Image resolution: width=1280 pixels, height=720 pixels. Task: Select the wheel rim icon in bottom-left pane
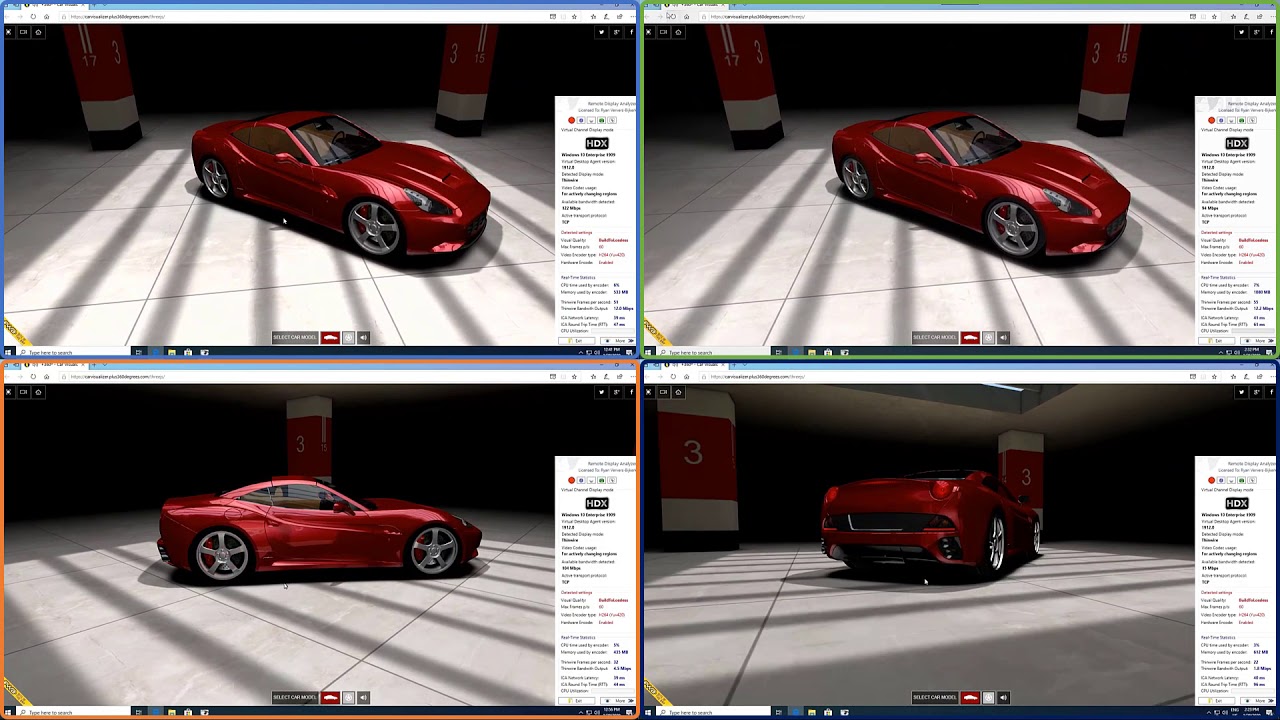point(348,697)
